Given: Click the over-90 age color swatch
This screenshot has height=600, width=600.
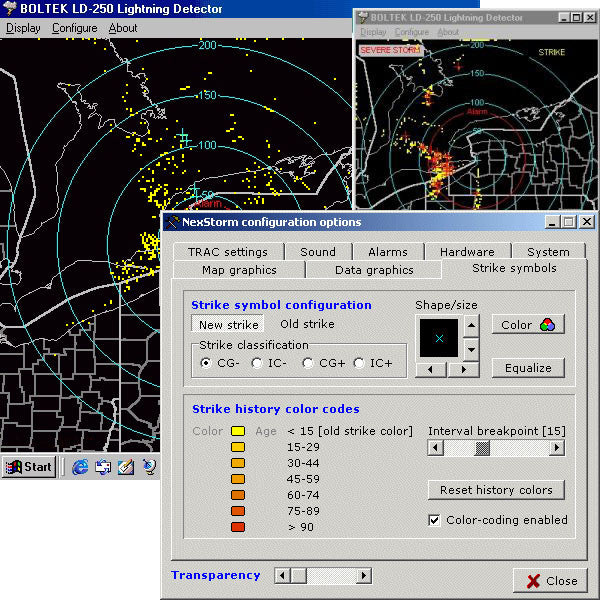Looking at the screenshot, I should click(238, 527).
